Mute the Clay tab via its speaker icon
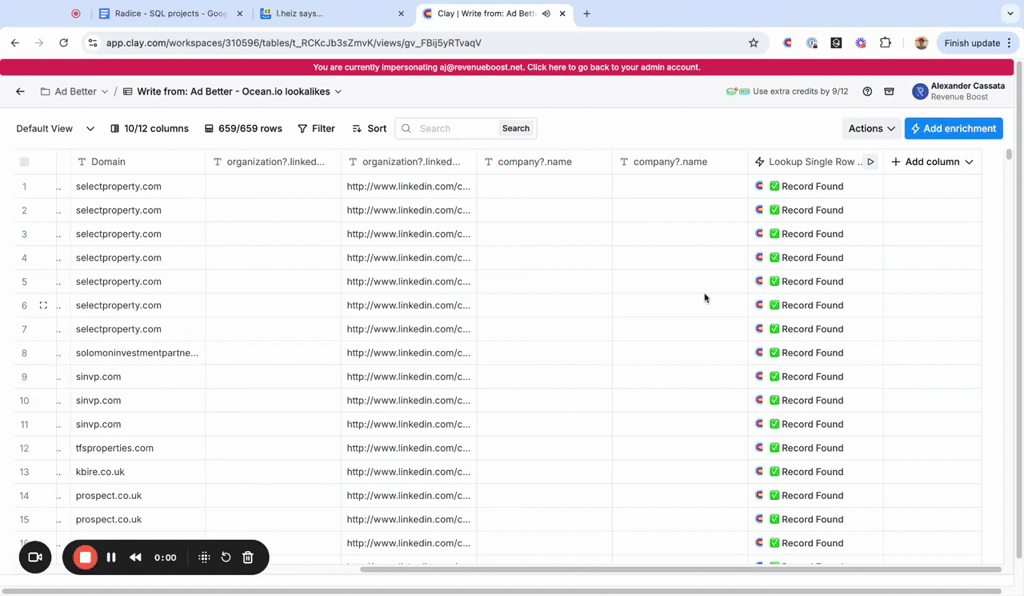Viewport: 1024px width, 596px height. [x=546, y=14]
